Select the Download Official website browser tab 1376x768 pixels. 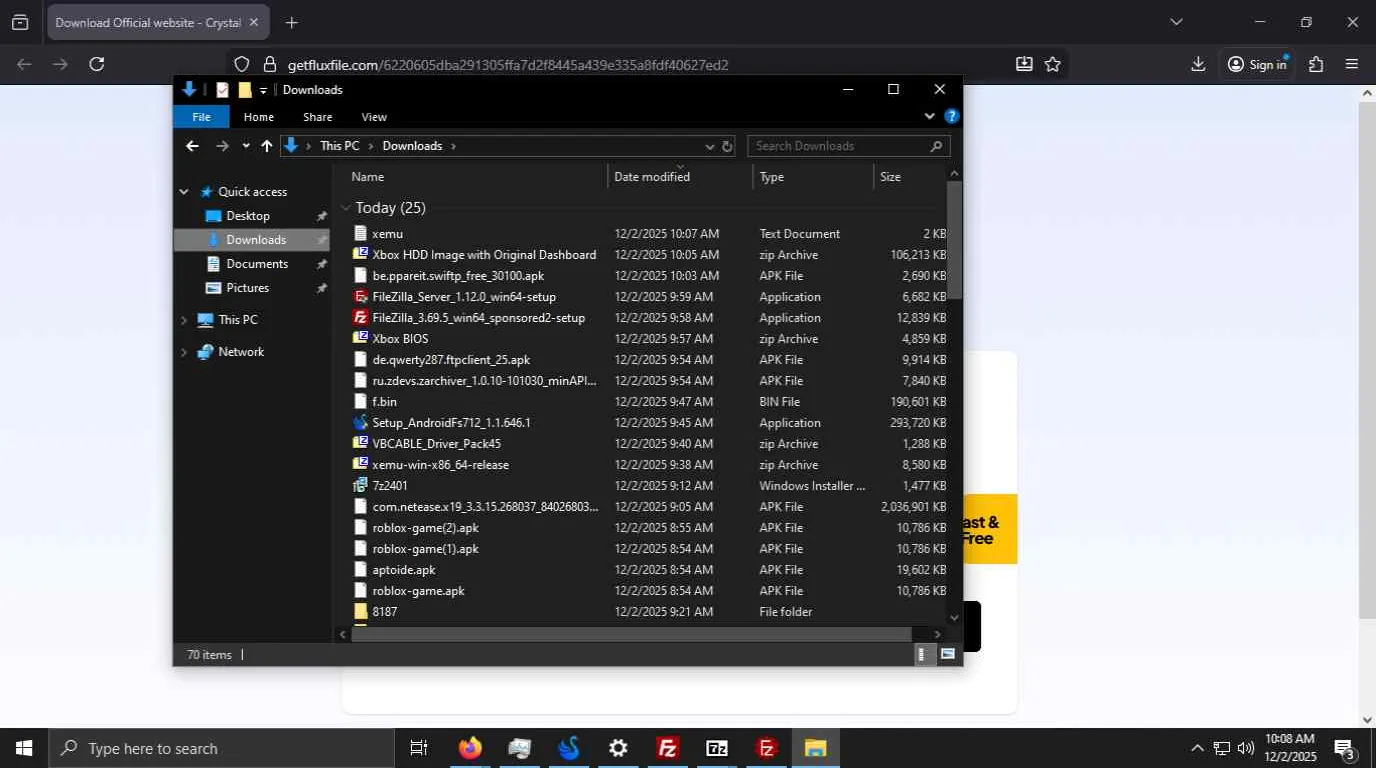point(158,22)
